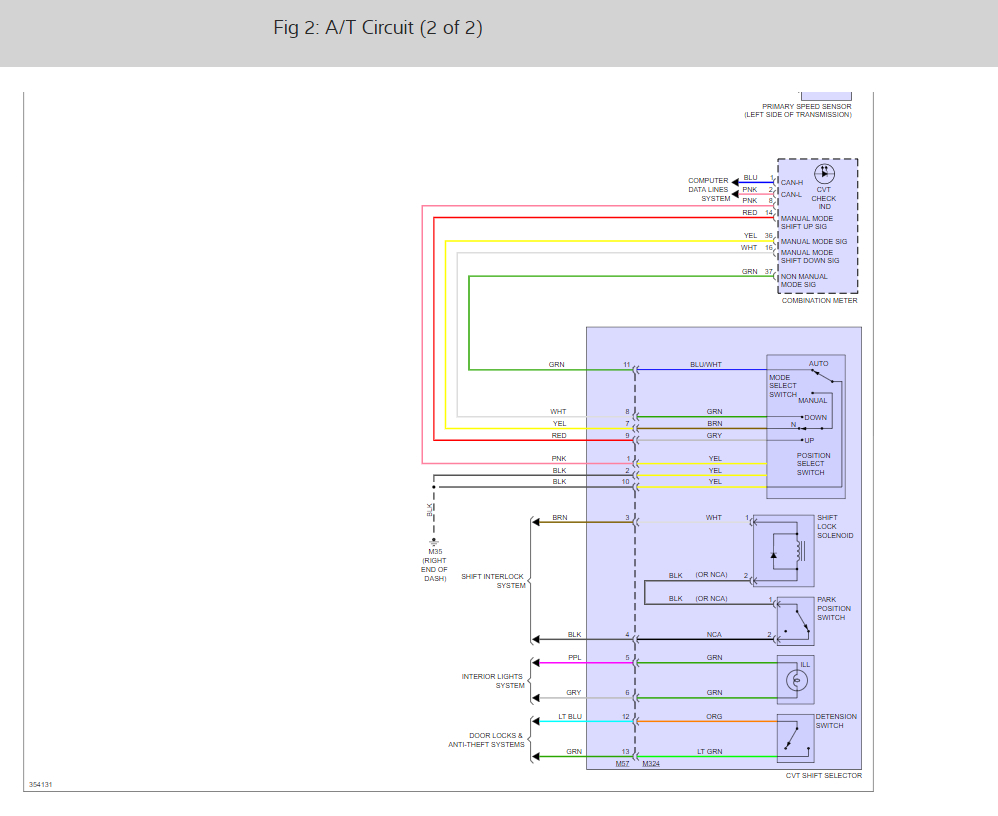Click the arrowhead on the blue CAN-H wire
Viewport: 998px width, 816px height.
click(735, 183)
